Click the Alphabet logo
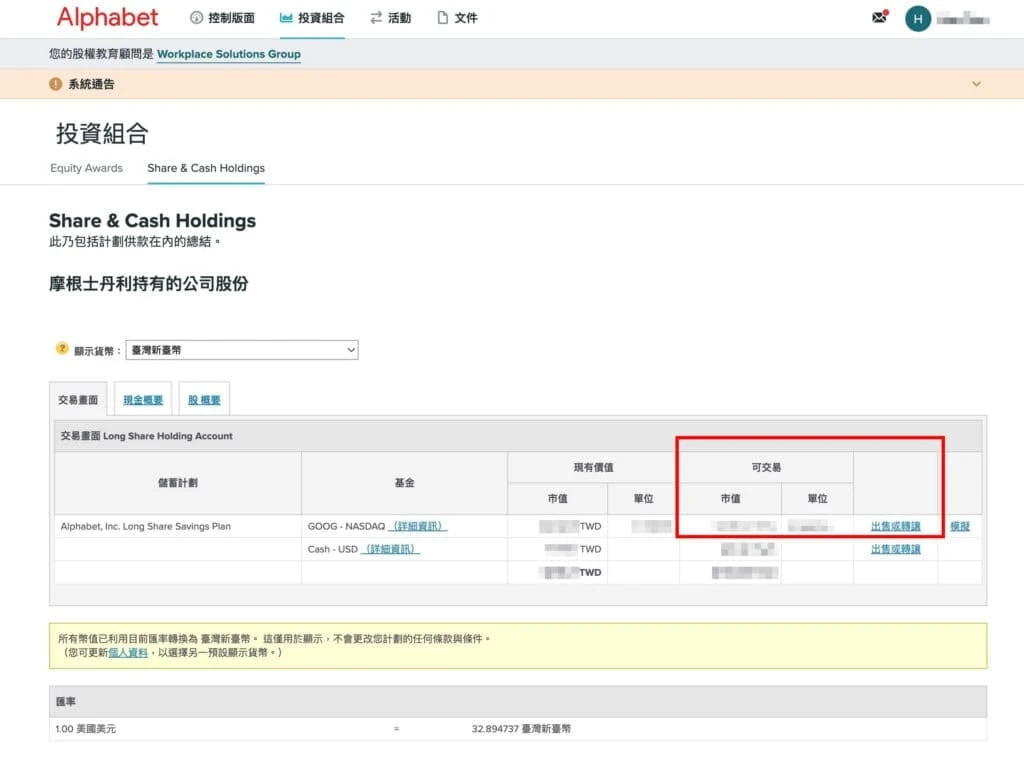 (x=108, y=18)
